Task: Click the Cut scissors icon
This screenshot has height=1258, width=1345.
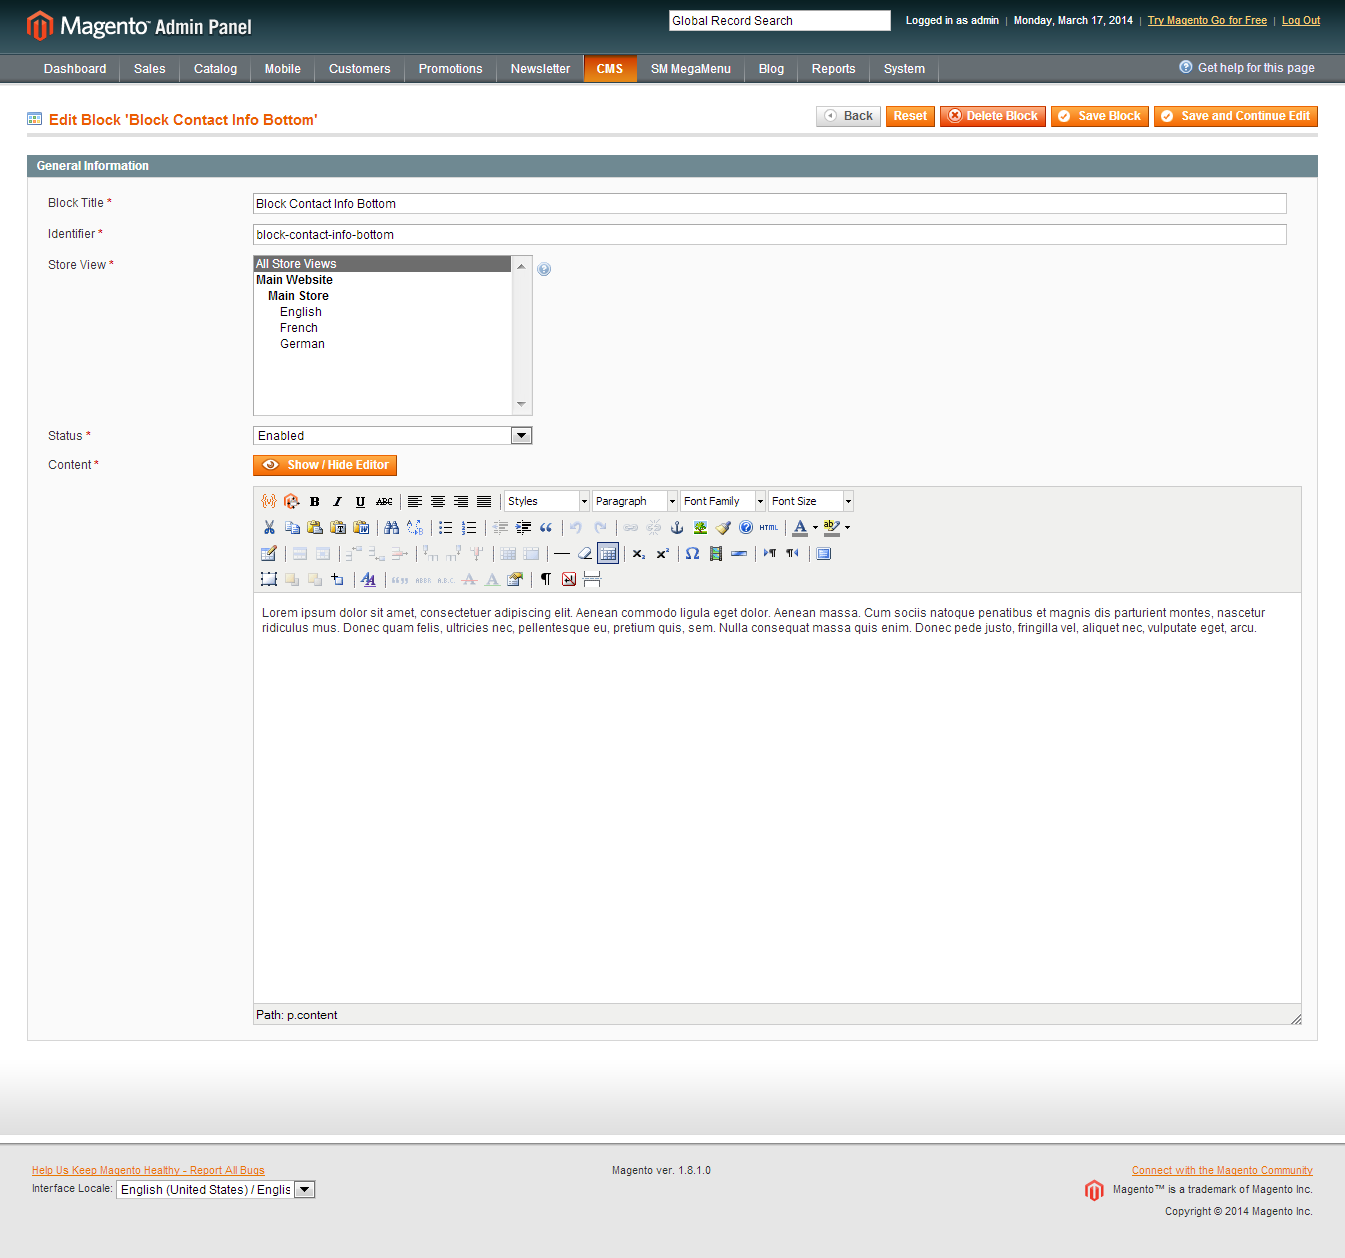Action: 269,527
